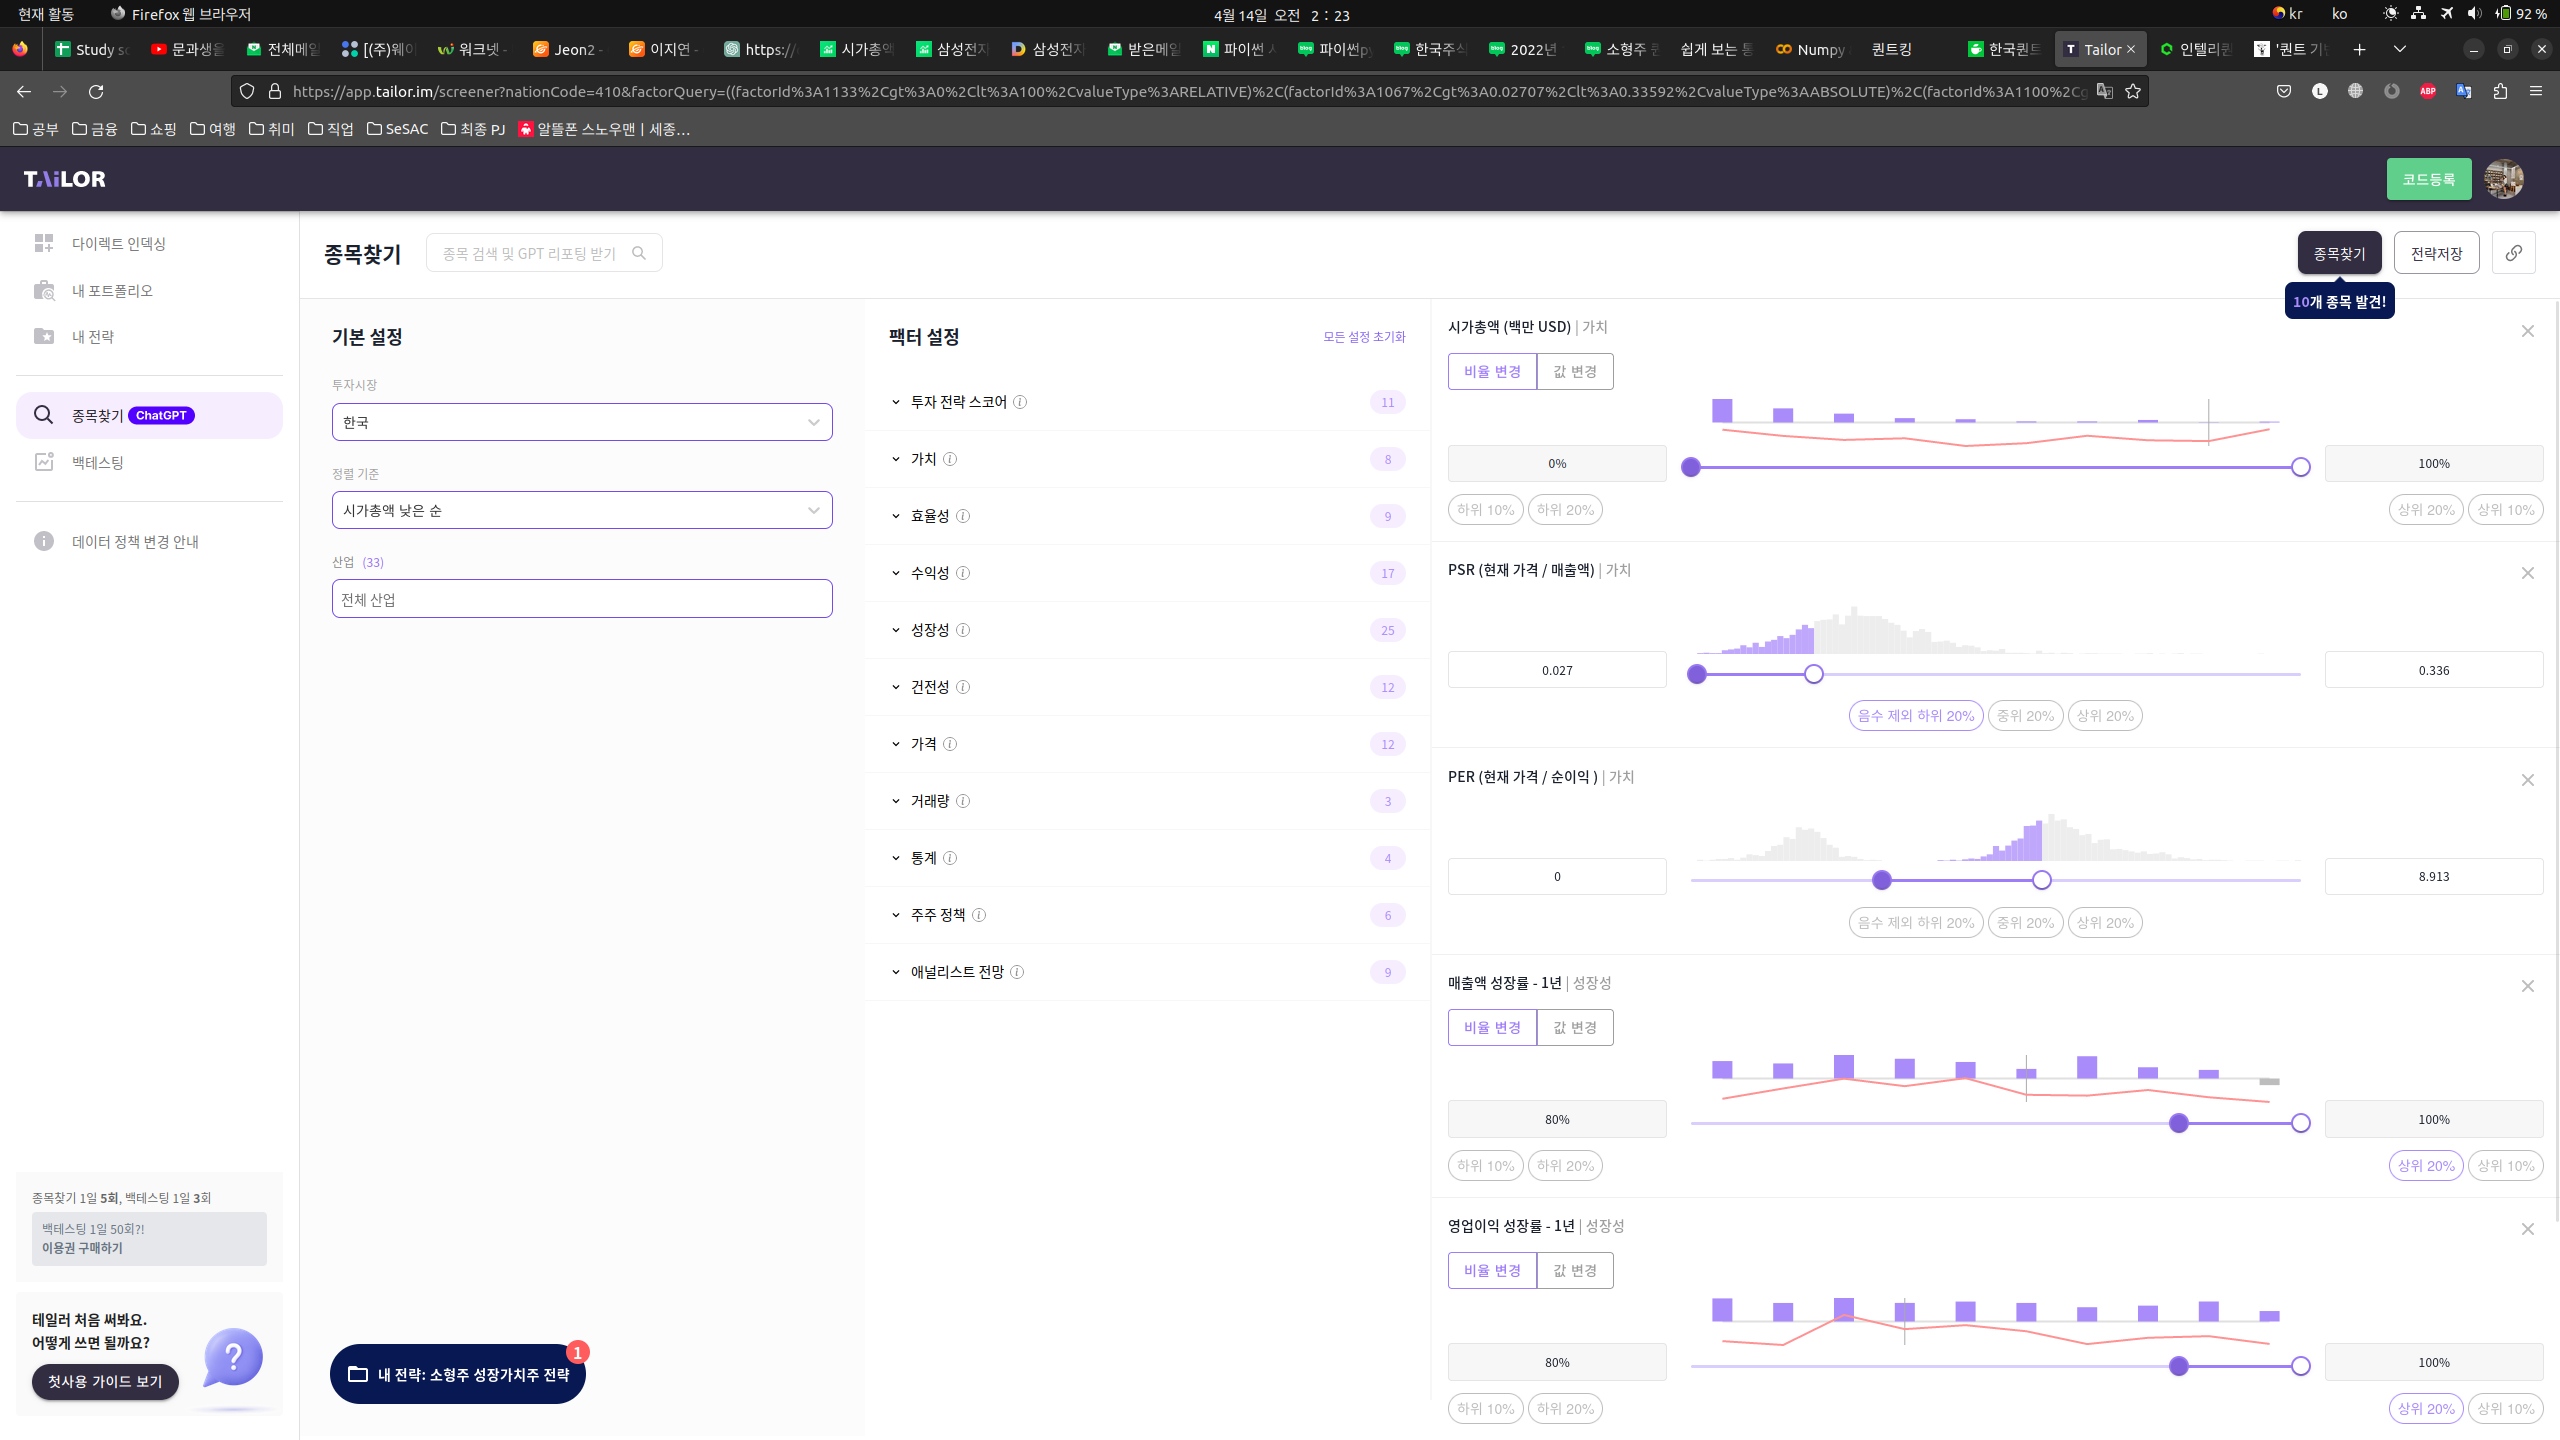Viewport: 2560px width, 1440px height.
Task: Switch to the 한국퀀트 browser tab
Action: 2004,49
